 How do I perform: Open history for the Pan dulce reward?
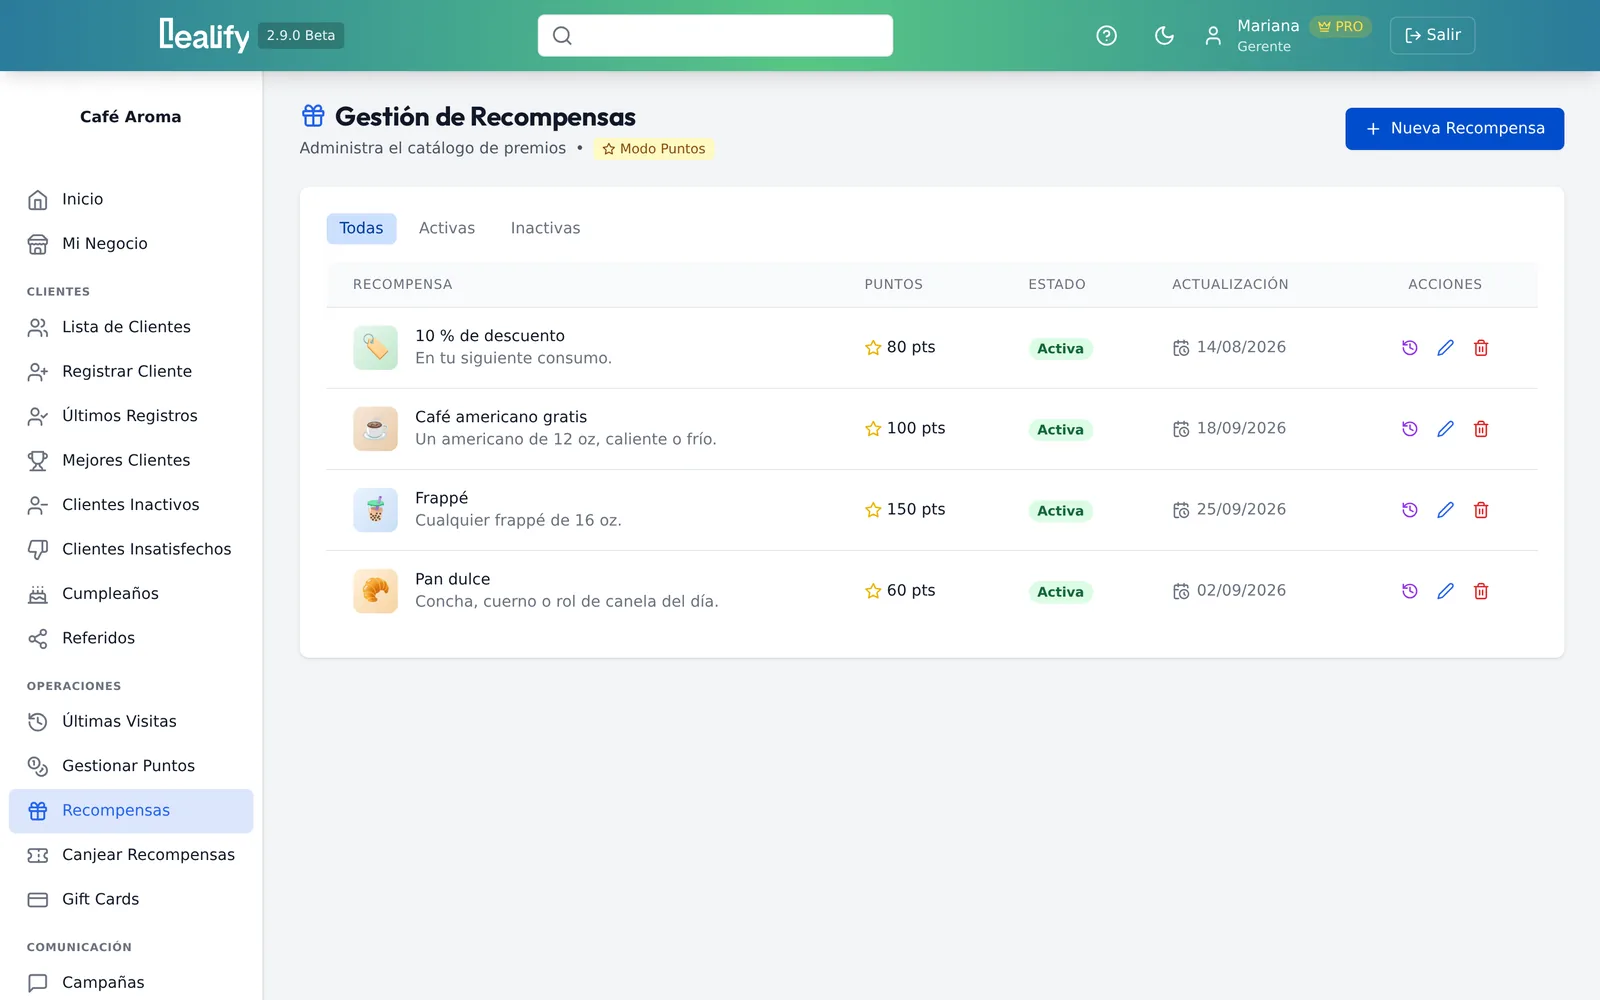(x=1409, y=591)
